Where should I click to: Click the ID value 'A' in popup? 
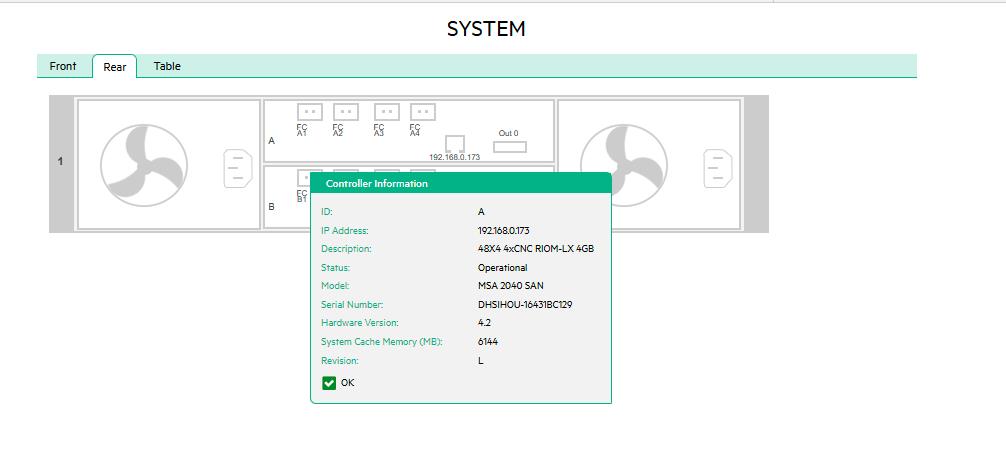pos(481,212)
